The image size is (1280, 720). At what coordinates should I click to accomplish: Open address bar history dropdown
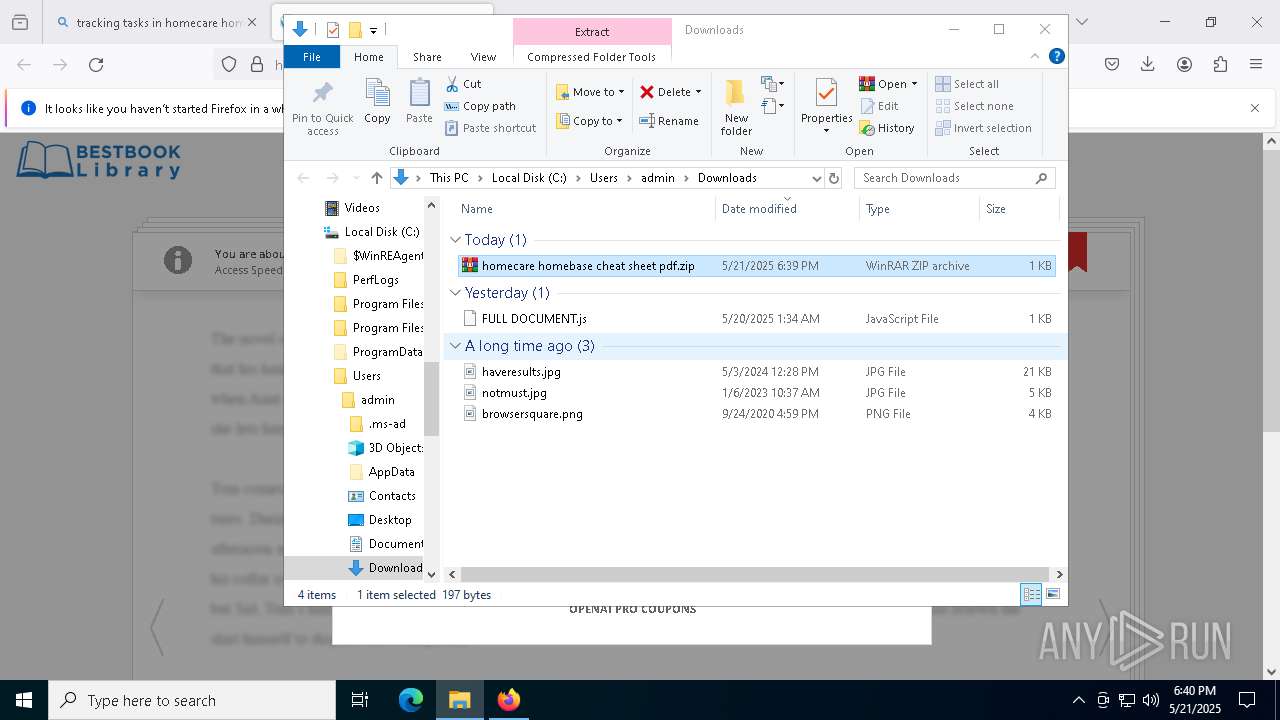816,178
